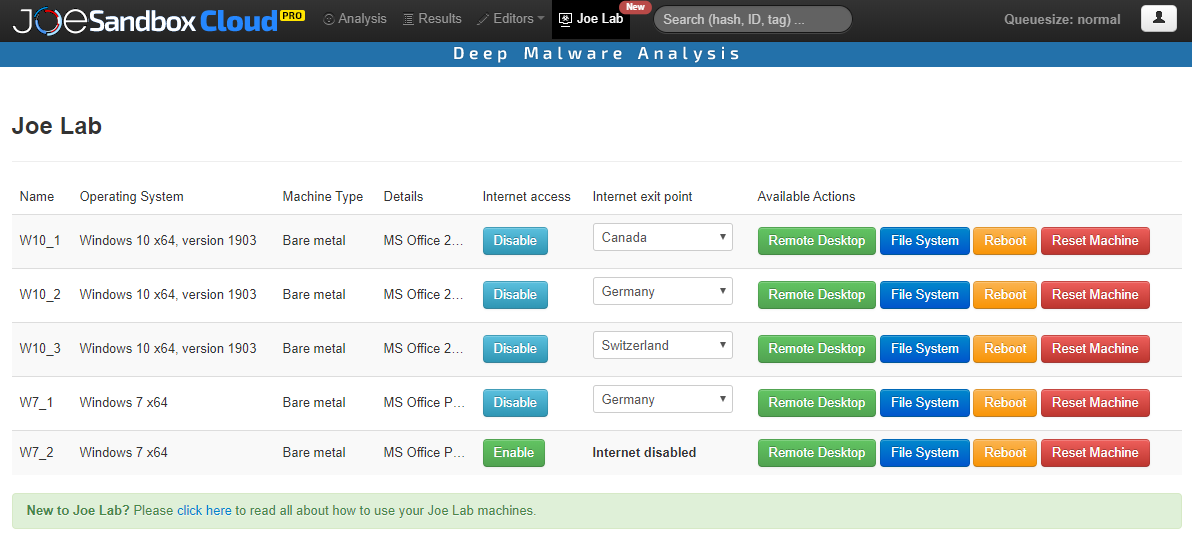This screenshot has width=1192, height=539.
Task: Launch Remote Desktop for W10_2
Action: click(817, 295)
